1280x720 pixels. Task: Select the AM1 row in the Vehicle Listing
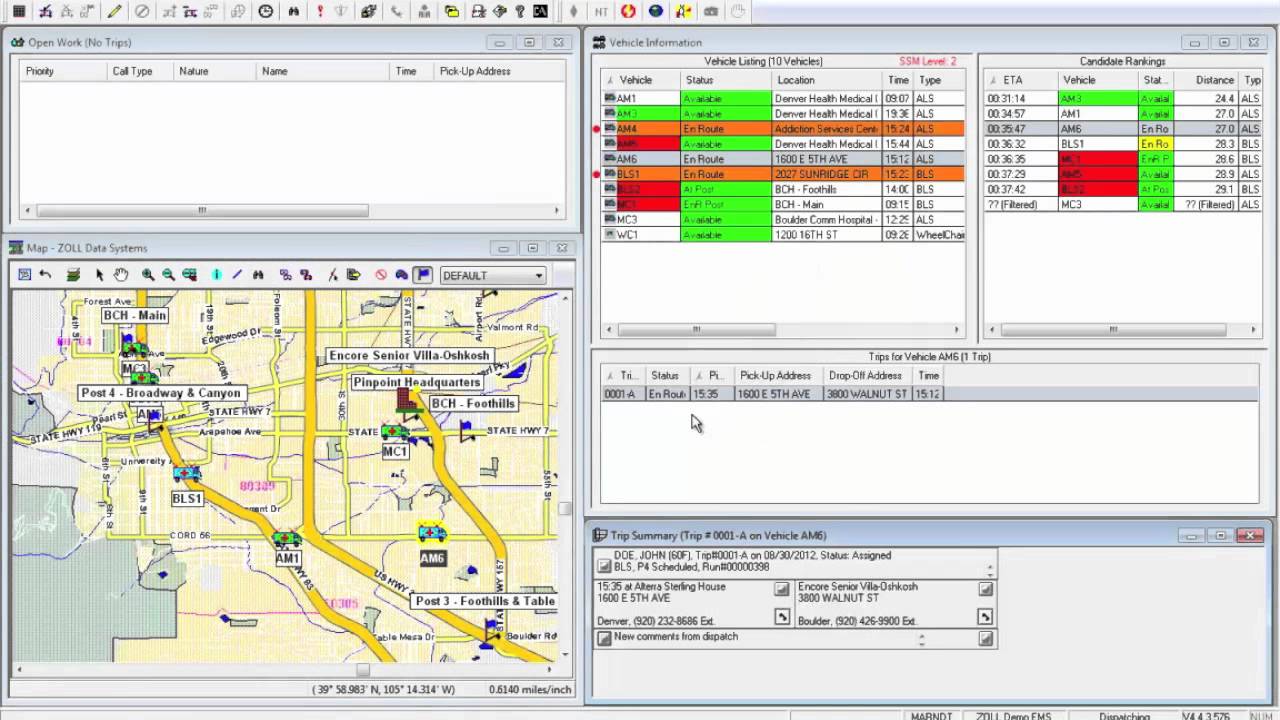tap(783, 99)
